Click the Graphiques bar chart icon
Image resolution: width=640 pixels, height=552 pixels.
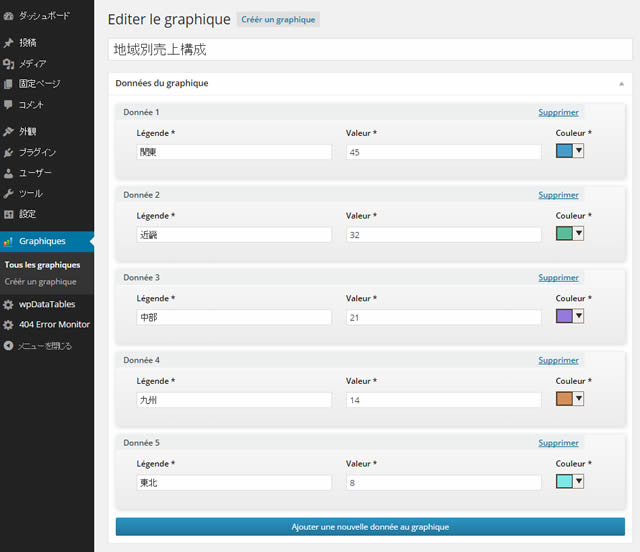(x=8, y=241)
